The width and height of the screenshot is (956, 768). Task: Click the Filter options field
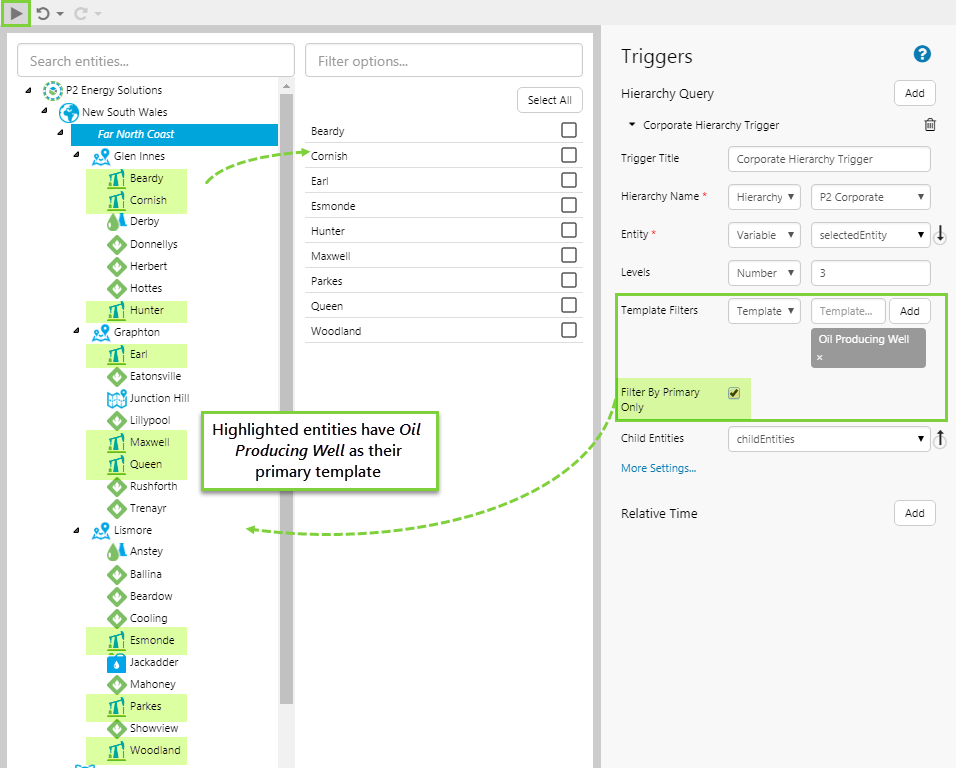pos(444,60)
